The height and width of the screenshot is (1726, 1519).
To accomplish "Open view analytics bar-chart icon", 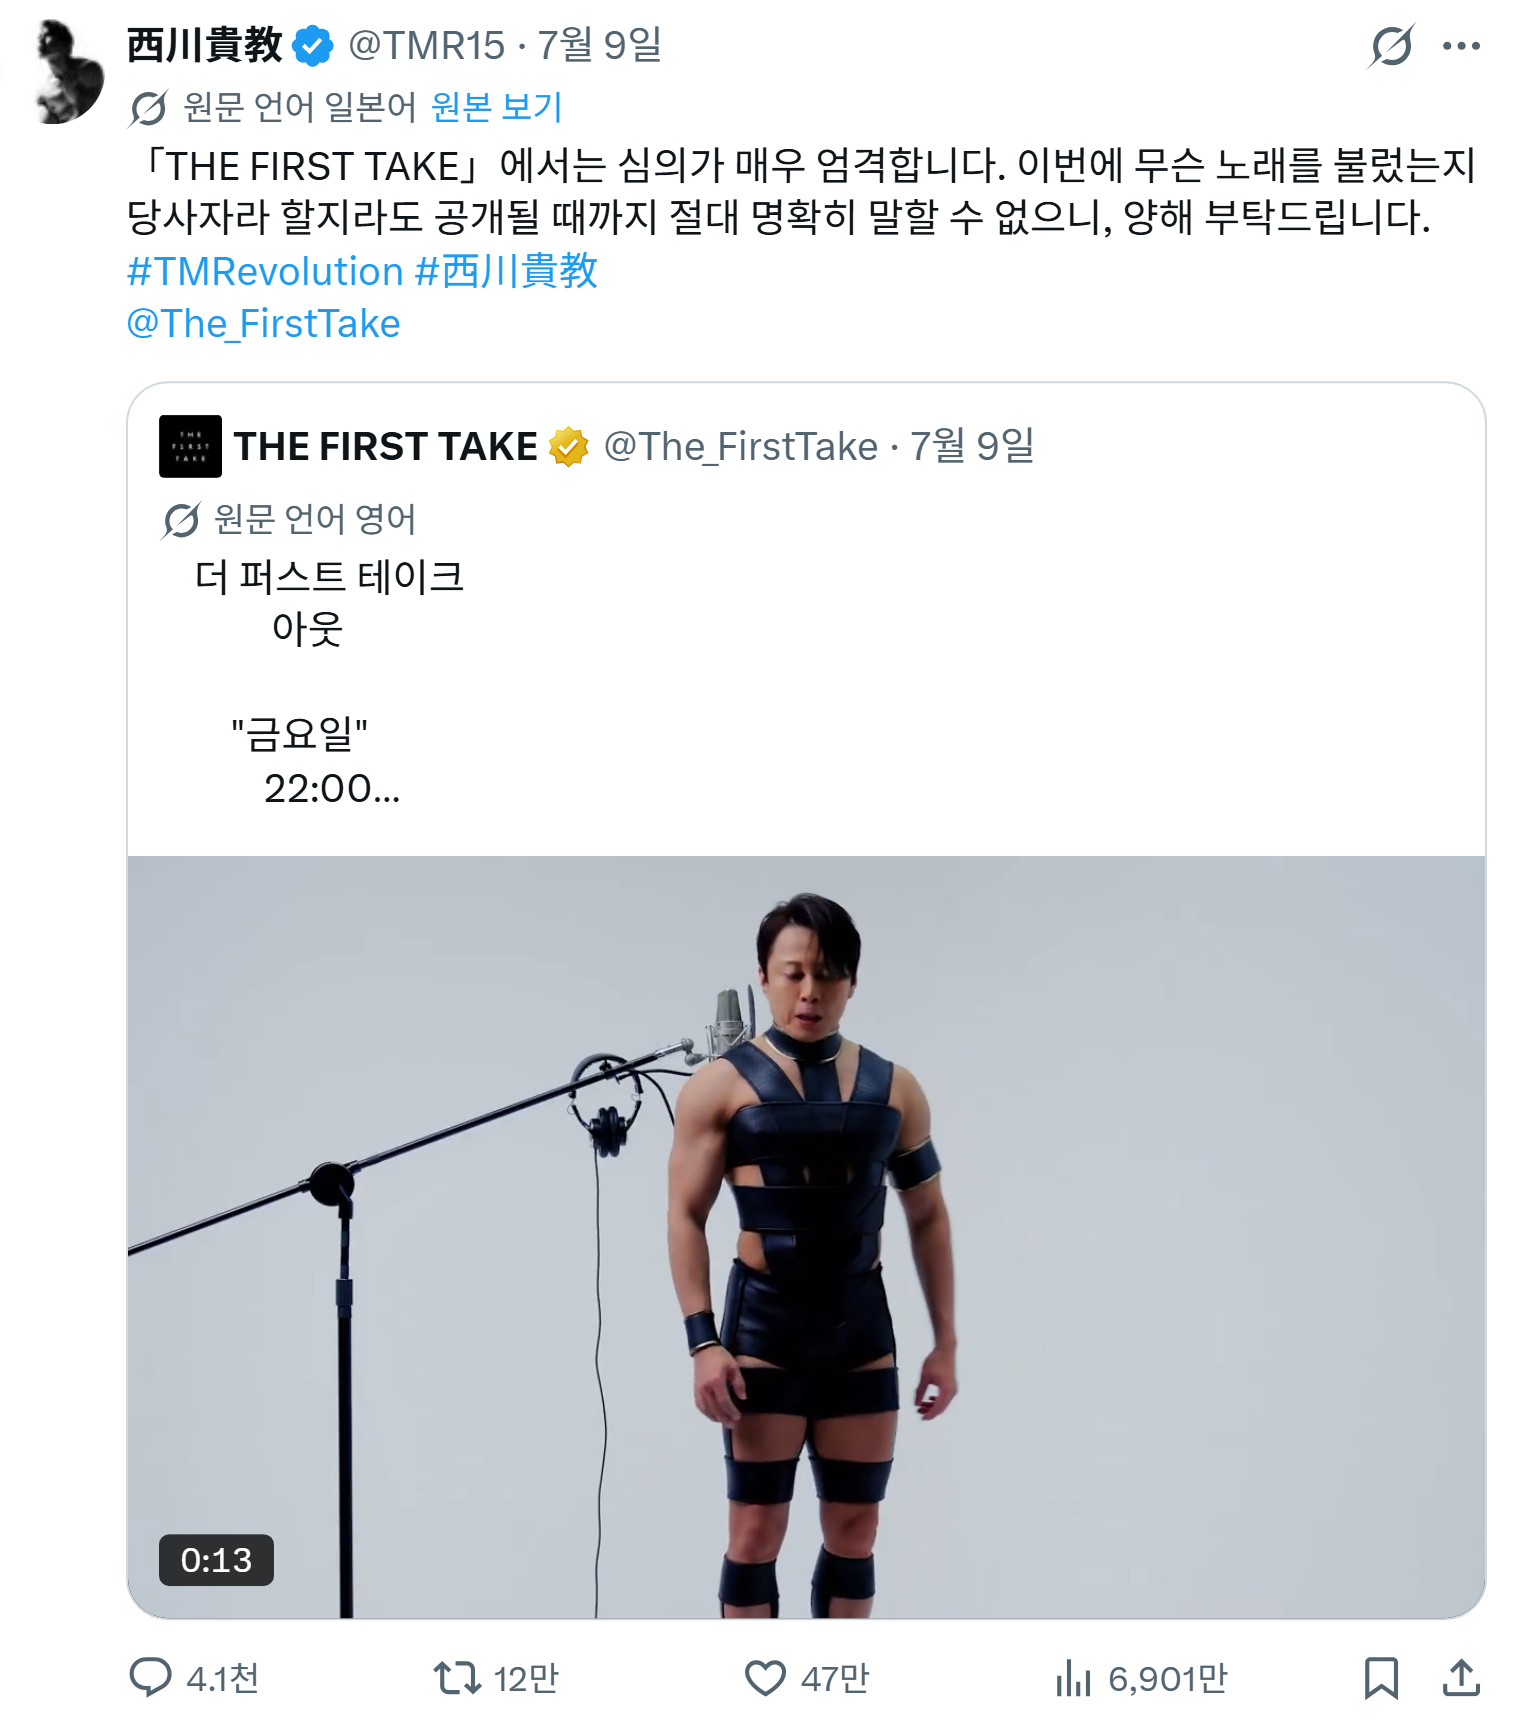I will (x=1073, y=1677).
